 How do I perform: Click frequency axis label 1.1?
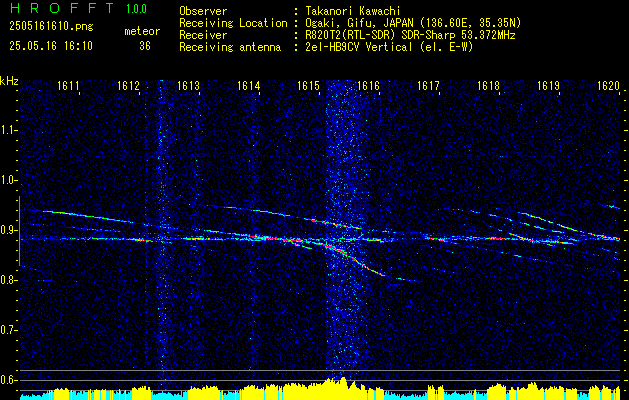coord(8,130)
